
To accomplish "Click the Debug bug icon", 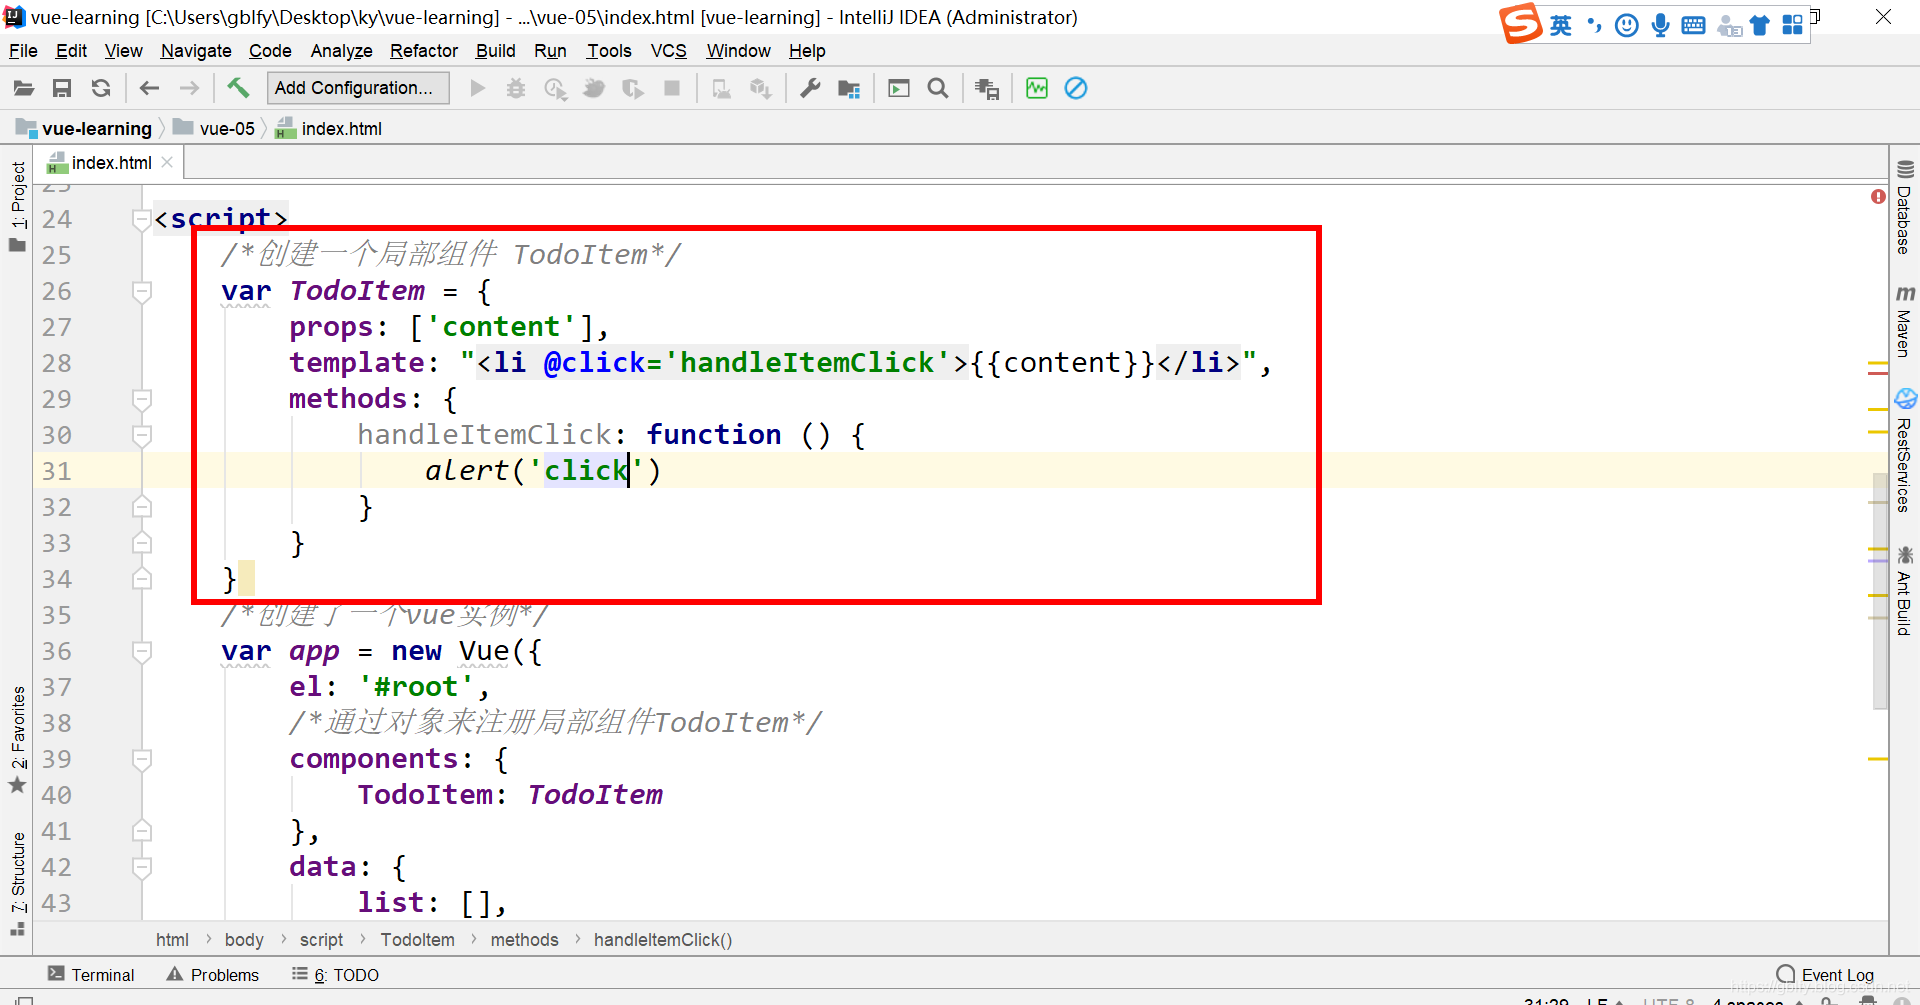I will (x=516, y=88).
